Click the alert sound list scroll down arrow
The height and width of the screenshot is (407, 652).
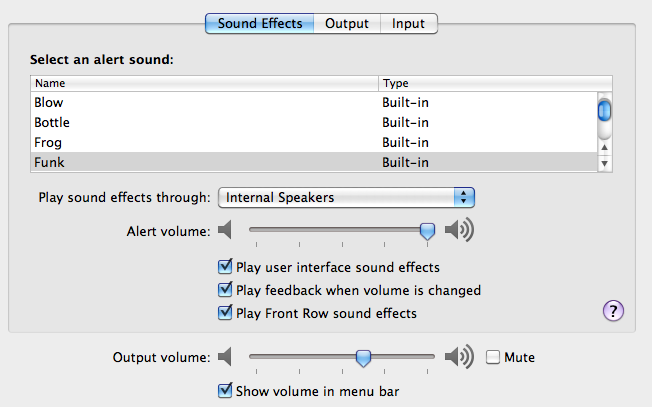tap(604, 162)
